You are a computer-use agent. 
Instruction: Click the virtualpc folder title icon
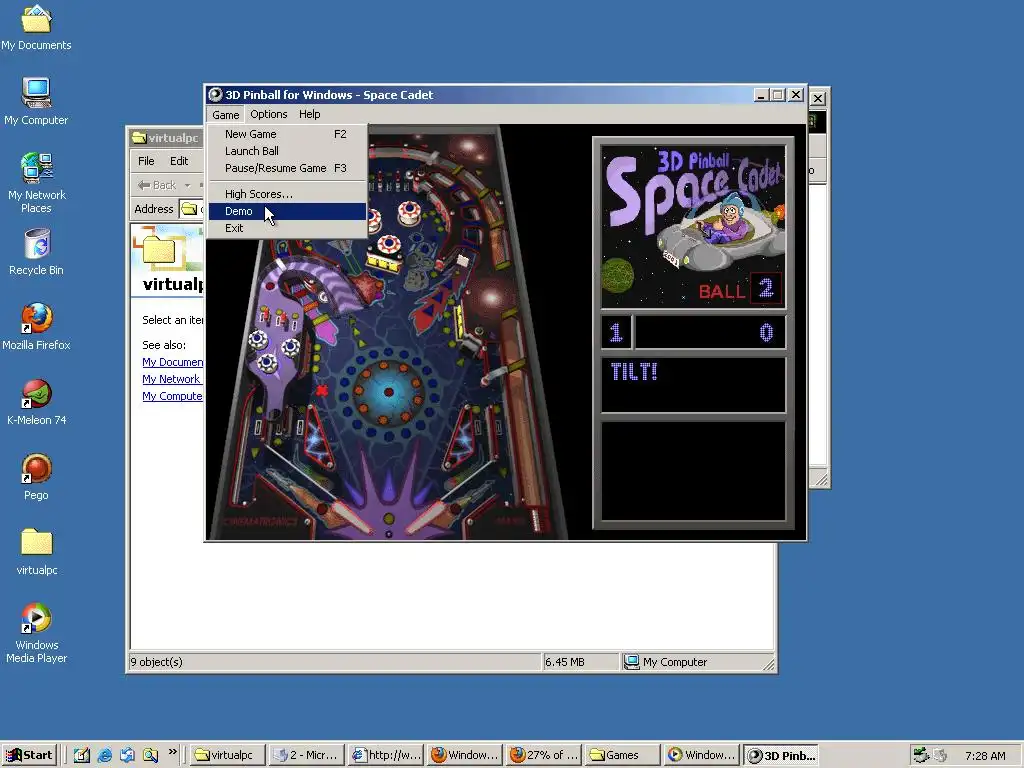pyautogui.click(x=138, y=138)
